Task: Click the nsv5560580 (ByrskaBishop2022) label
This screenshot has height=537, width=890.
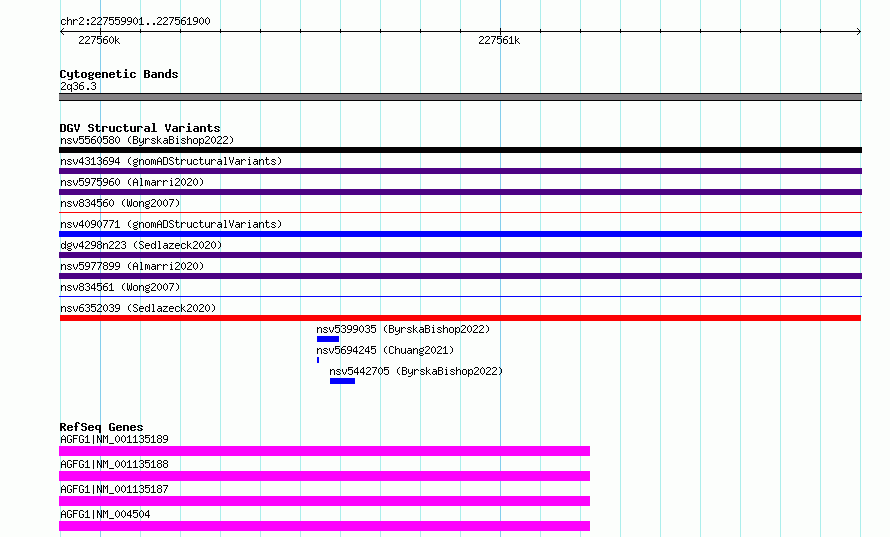Action: [147, 140]
